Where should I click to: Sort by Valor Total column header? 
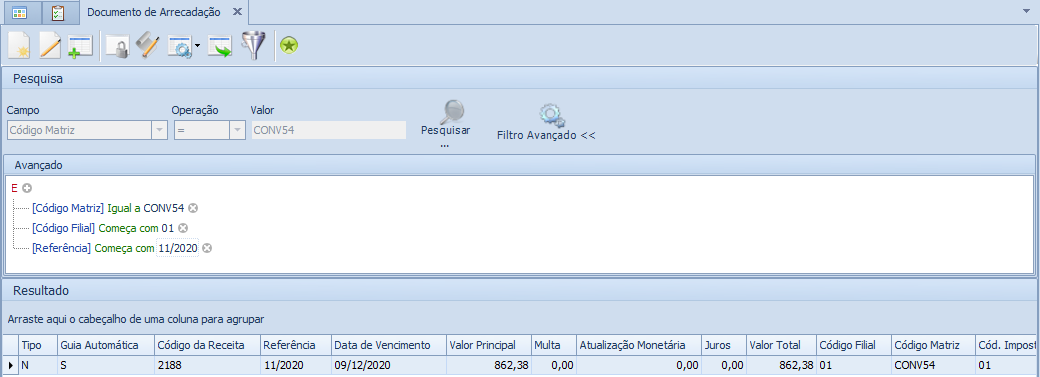[782, 345]
